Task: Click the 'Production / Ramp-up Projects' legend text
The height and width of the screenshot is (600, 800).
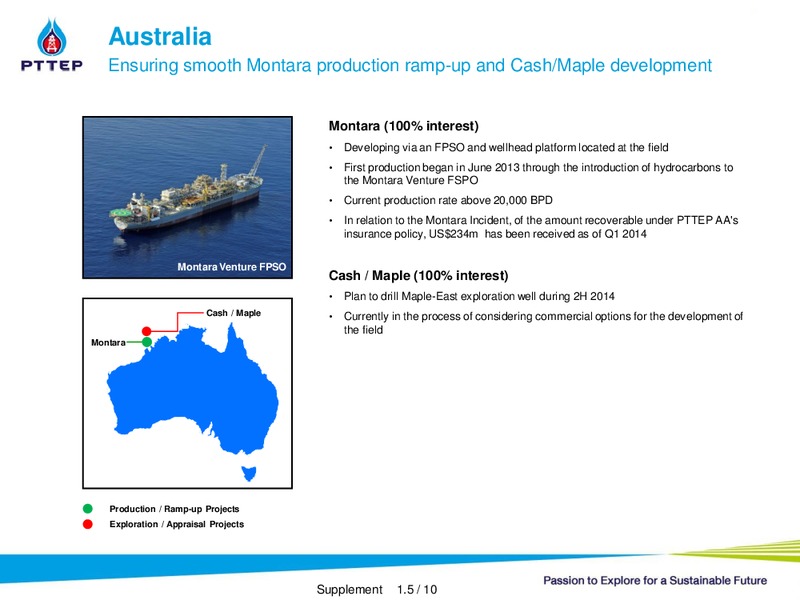Action: [174, 509]
